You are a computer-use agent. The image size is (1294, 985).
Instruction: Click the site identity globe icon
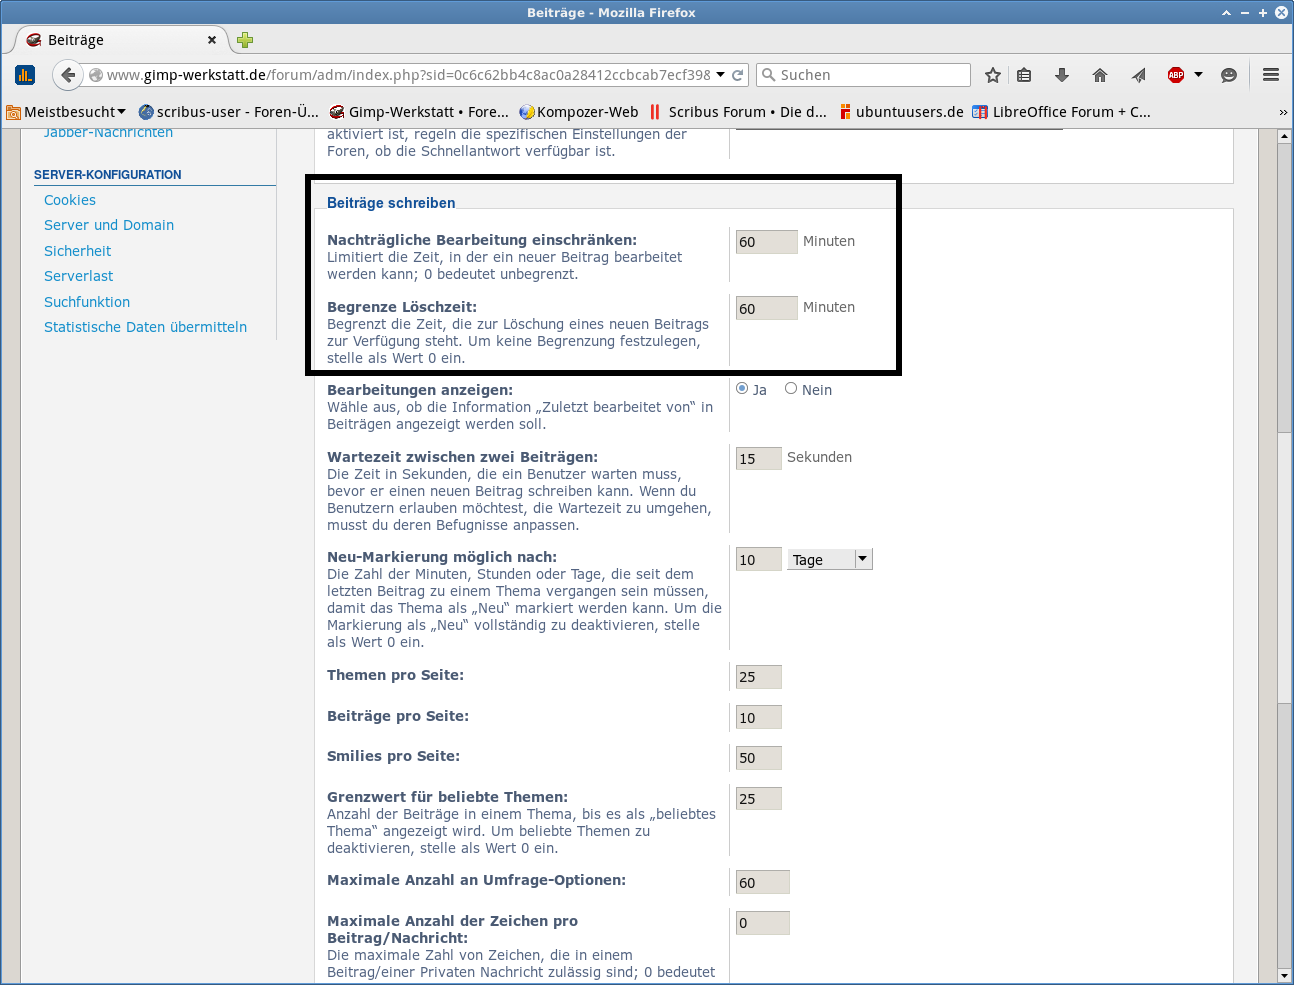tap(96, 75)
